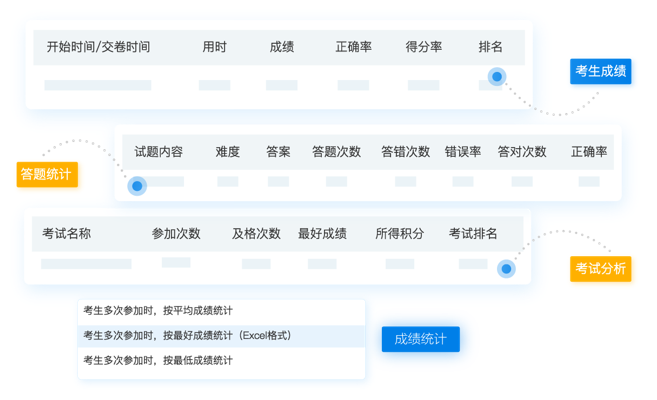This screenshot has height=400, width=657.
Task: Click the 错误率 column header
Action: (463, 152)
